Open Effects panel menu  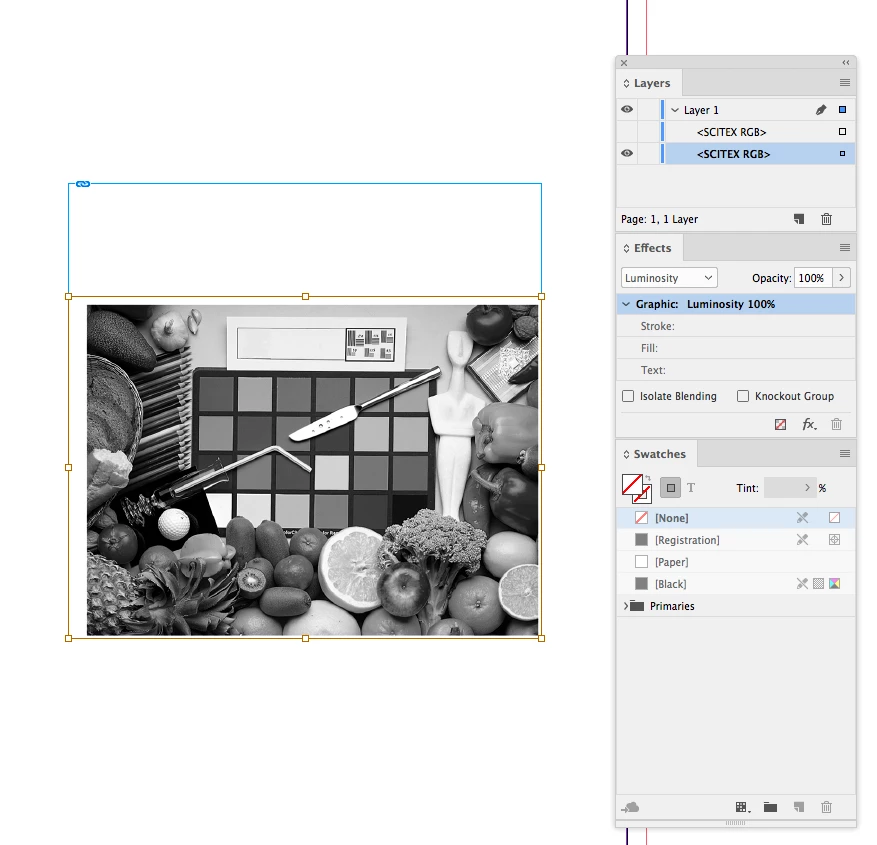coord(845,248)
